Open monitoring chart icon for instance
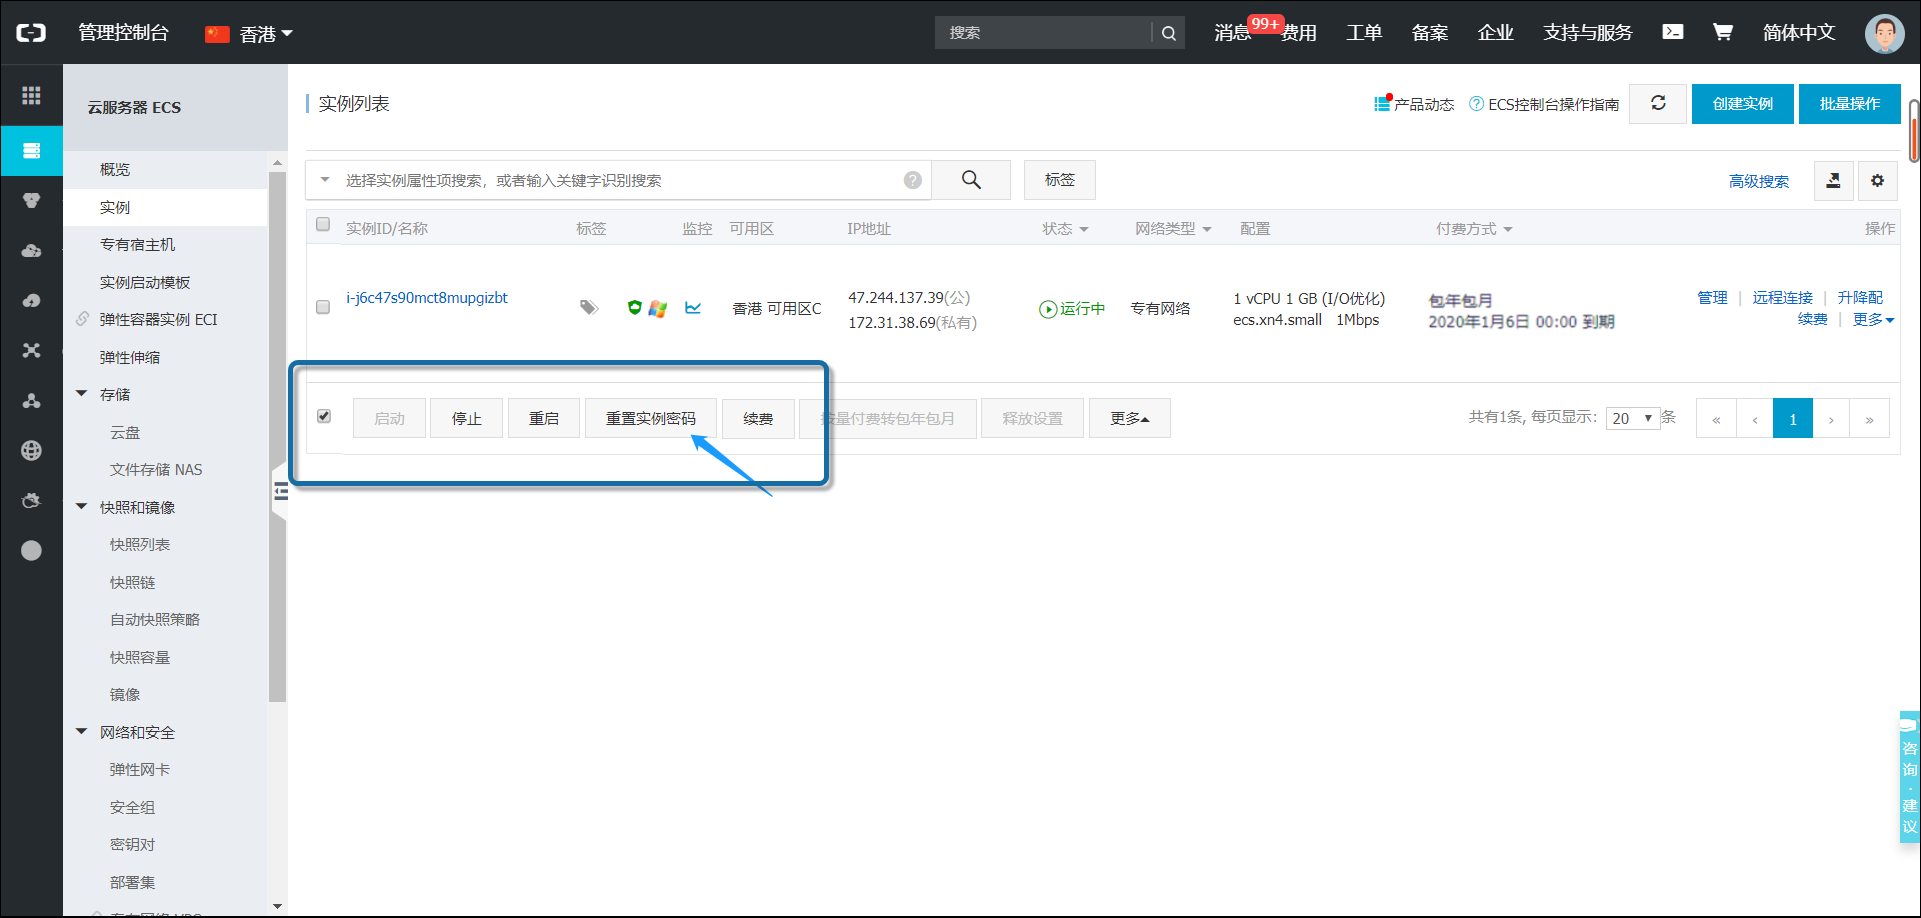 (693, 308)
